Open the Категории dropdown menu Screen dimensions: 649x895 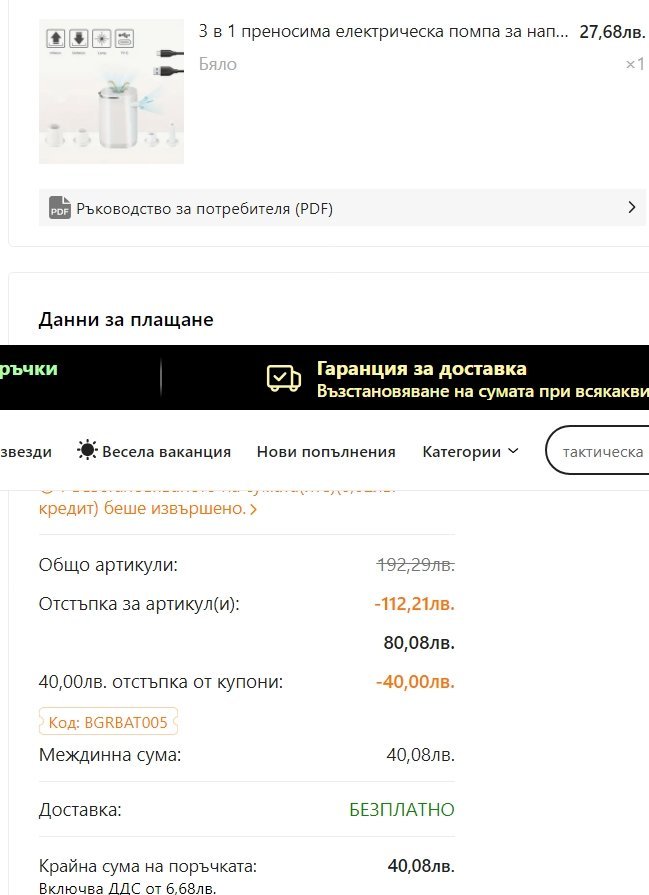[470, 452]
